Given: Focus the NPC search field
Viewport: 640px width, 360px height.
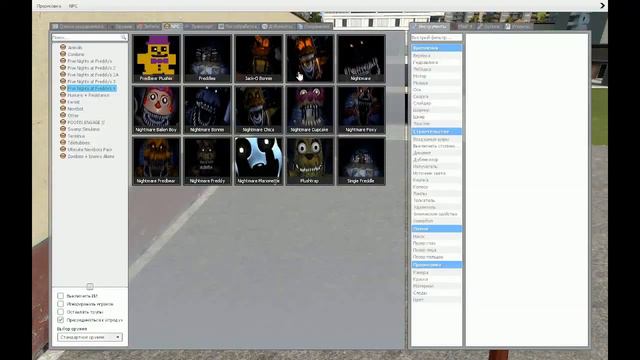Looking at the screenshot, I should tap(89, 38).
